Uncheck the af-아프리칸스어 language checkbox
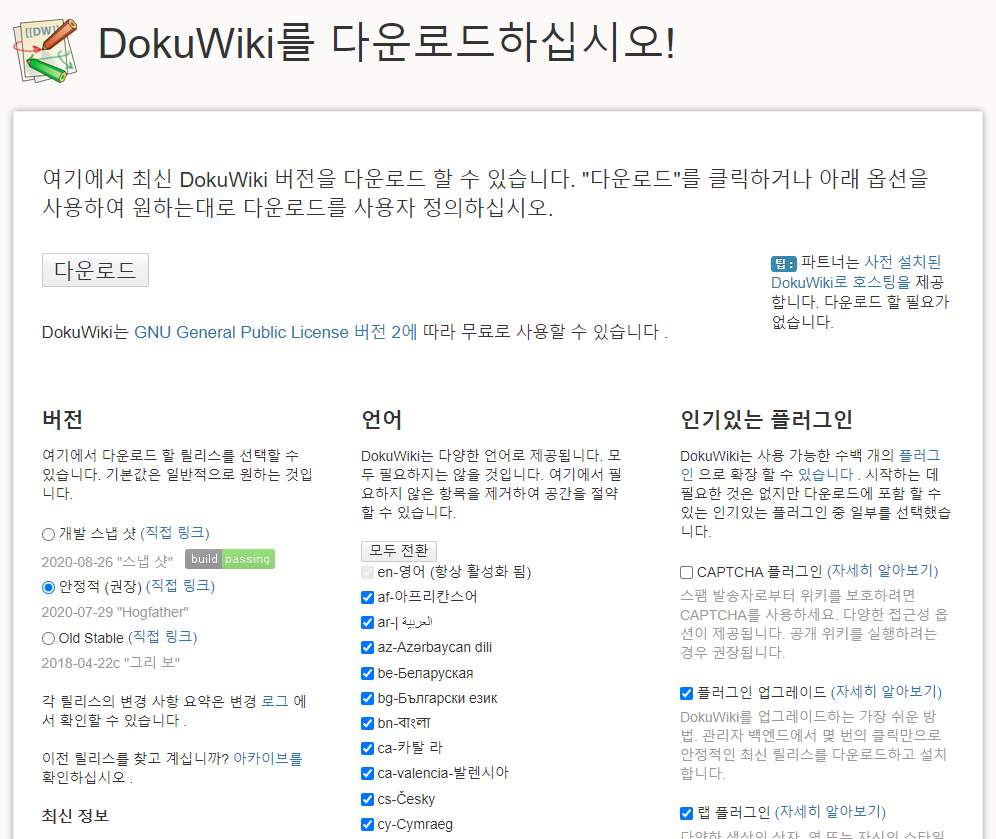This screenshot has height=839, width=996. click(x=367, y=597)
